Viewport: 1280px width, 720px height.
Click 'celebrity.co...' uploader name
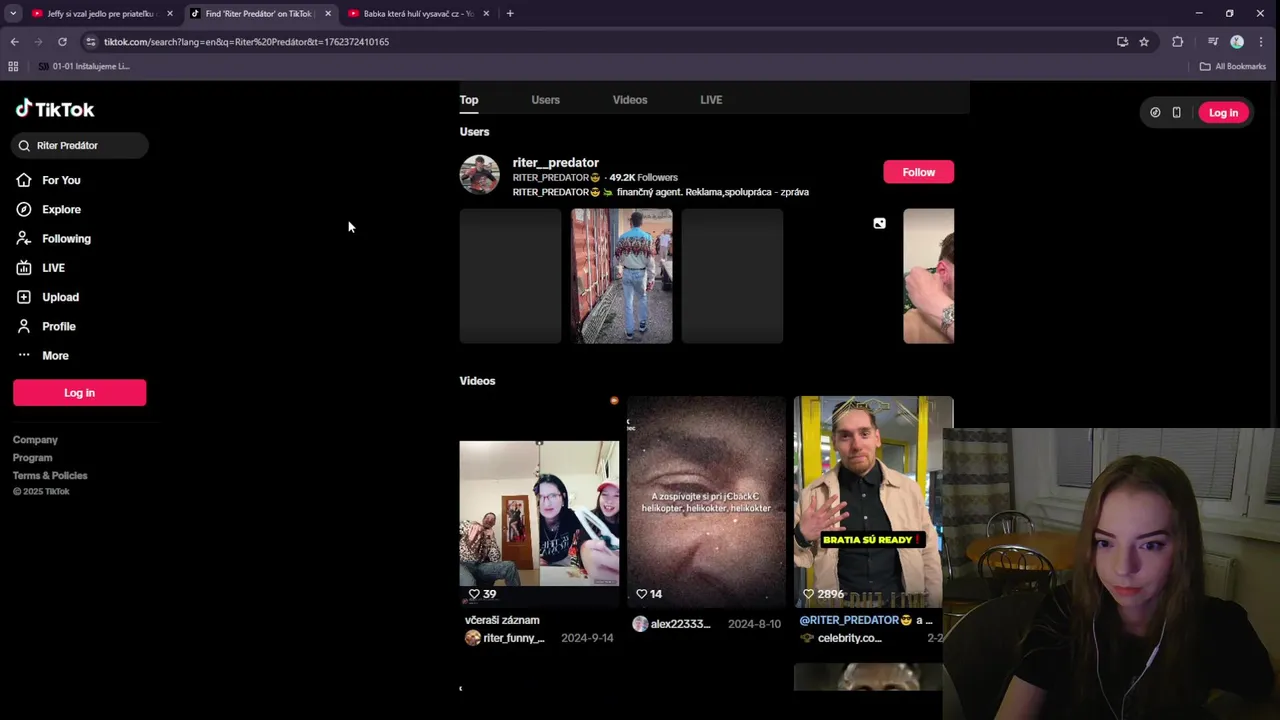(849, 638)
